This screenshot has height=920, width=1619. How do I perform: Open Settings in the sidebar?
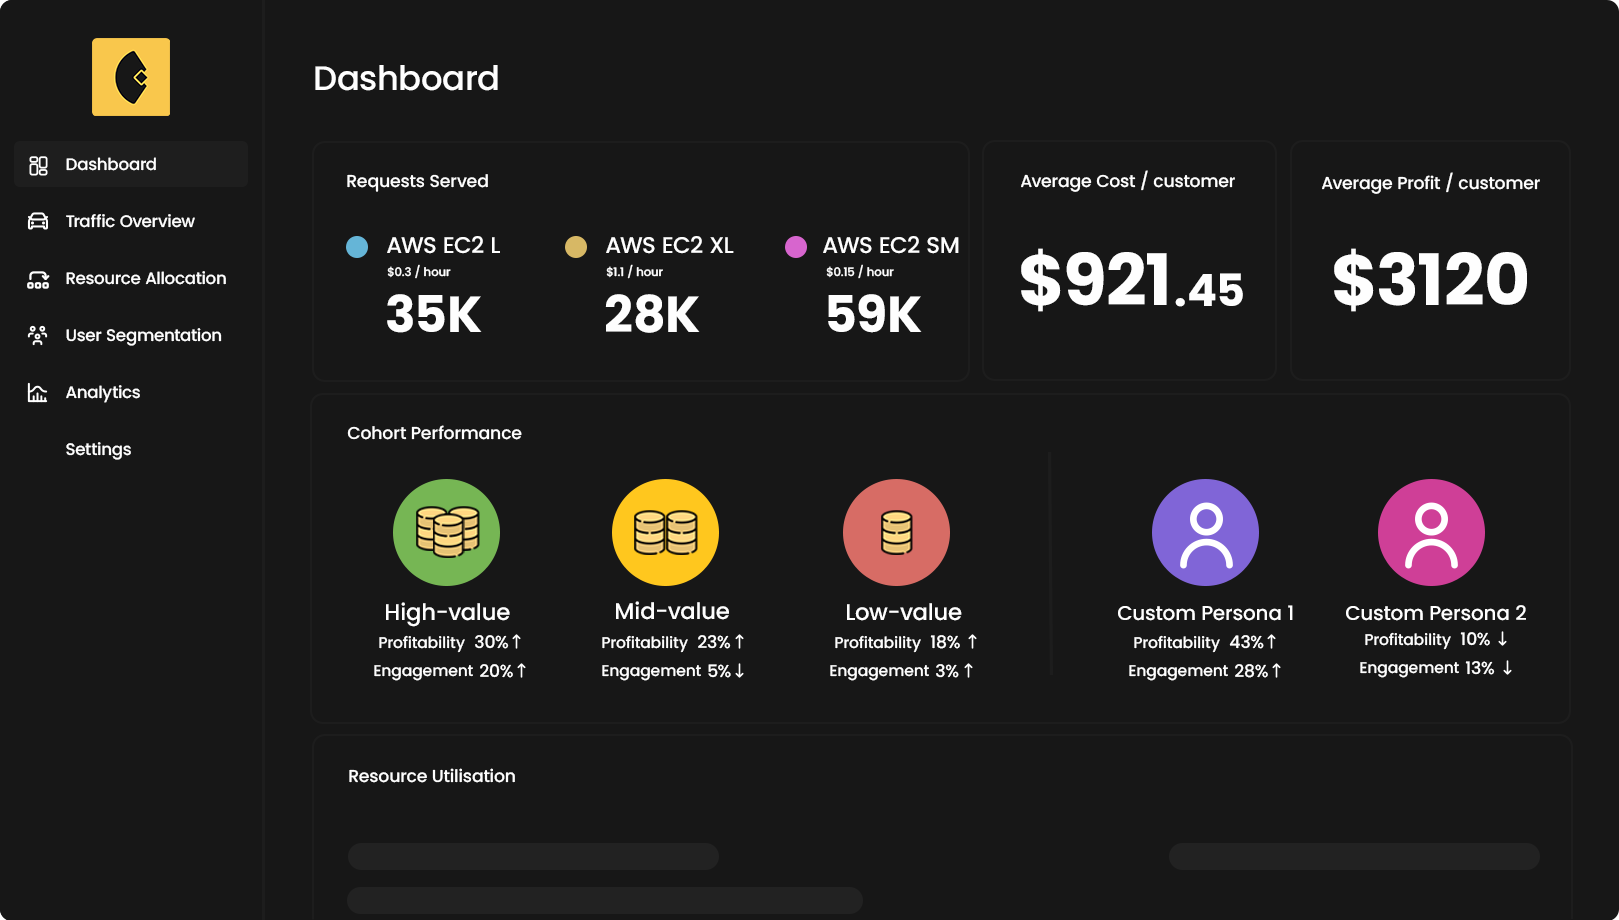pyautogui.click(x=98, y=450)
